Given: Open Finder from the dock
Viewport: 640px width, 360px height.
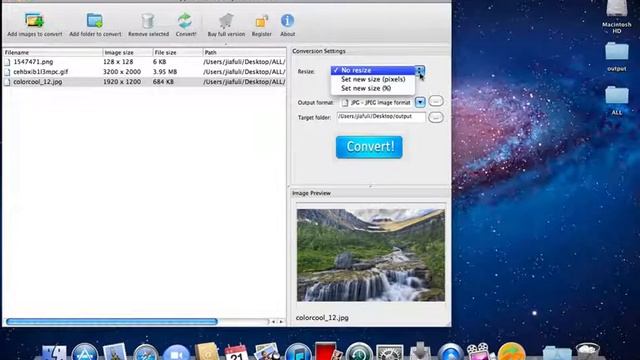Looking at the screenshot, I should coord(54,353).
